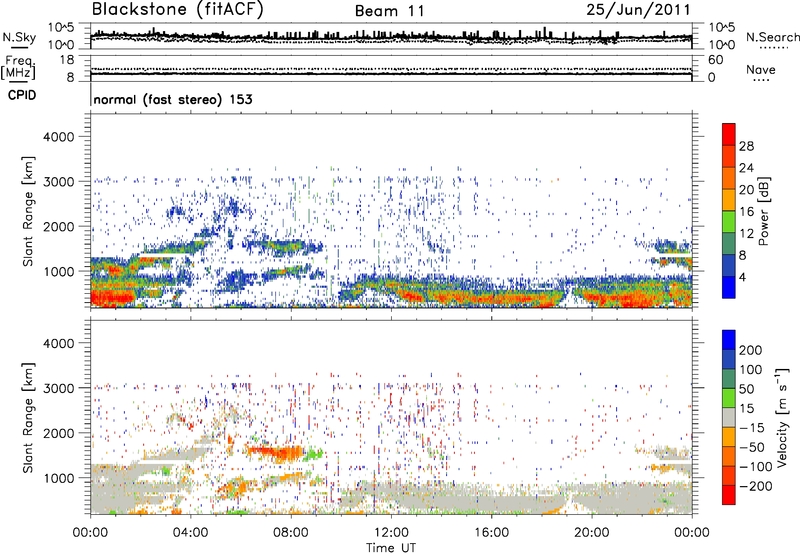Image resolution: width=800 pixels, height=554 pixels.
Task: Click the date '25/Jun/2011'
Action: coord(638,9)
